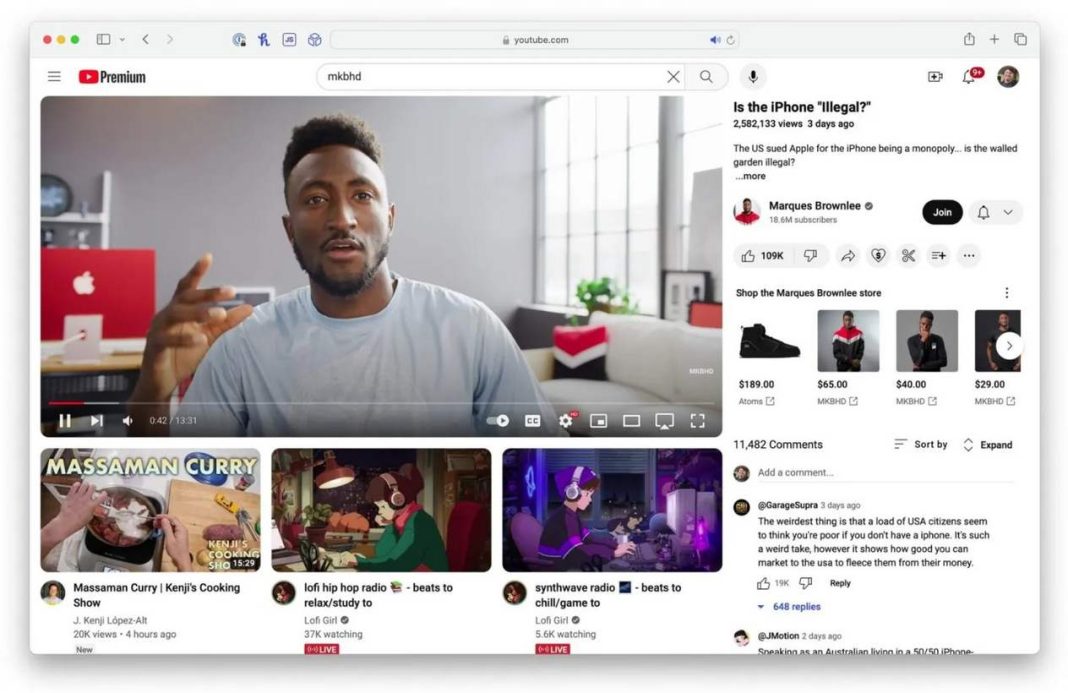Mute the video volume

coord(127,421)
